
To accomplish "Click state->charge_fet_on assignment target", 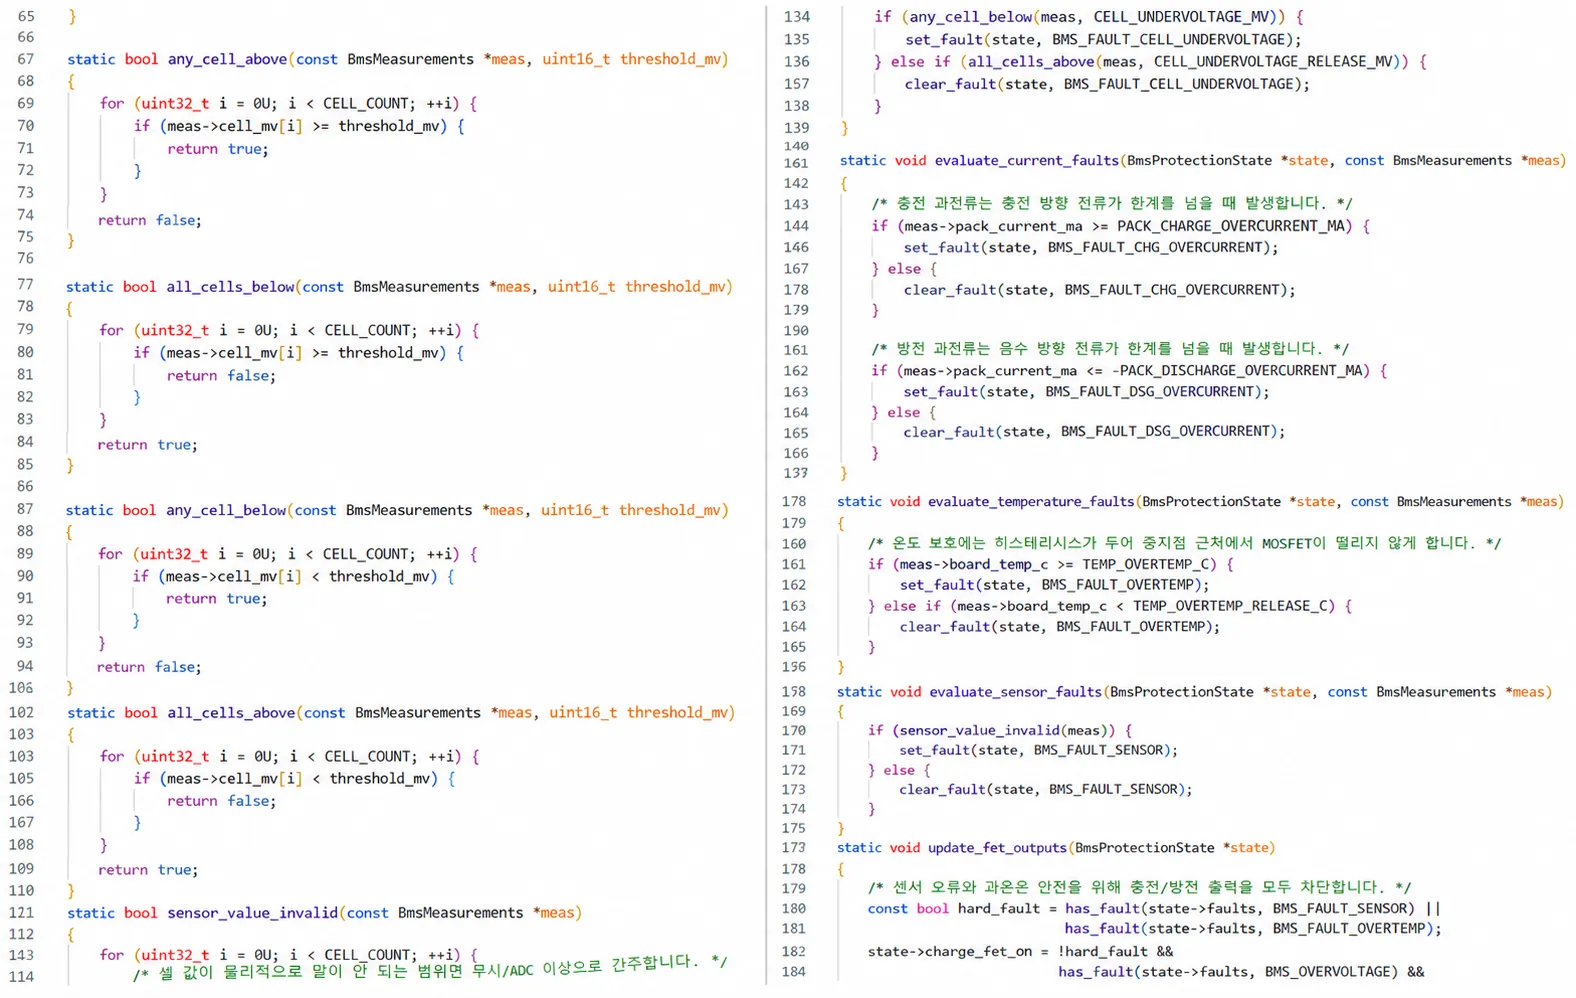I will (x=950, y=952).
